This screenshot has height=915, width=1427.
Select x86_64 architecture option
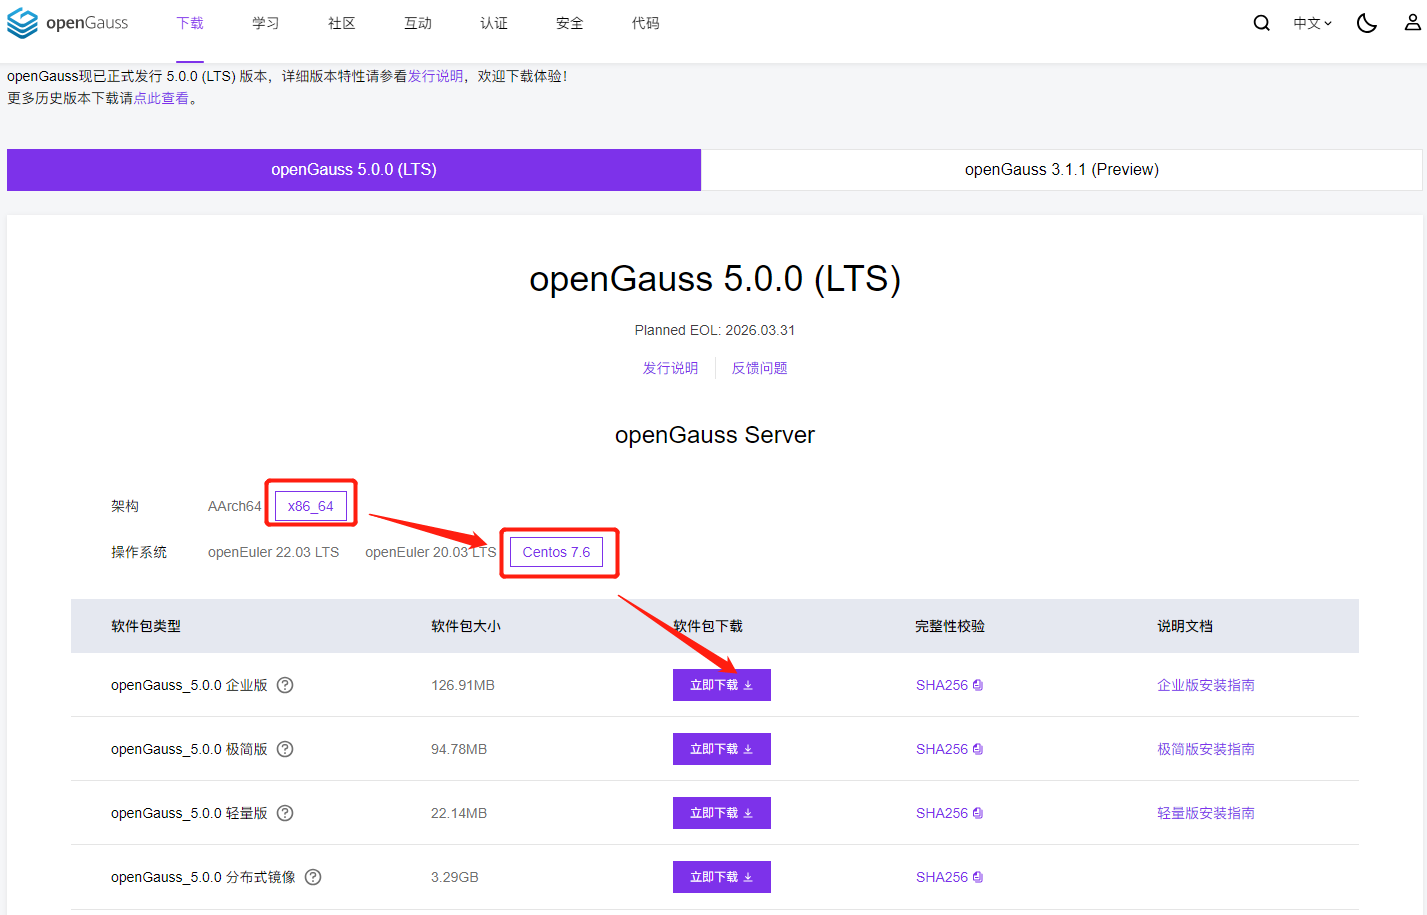pyautogui.click(x=311, y=506)
